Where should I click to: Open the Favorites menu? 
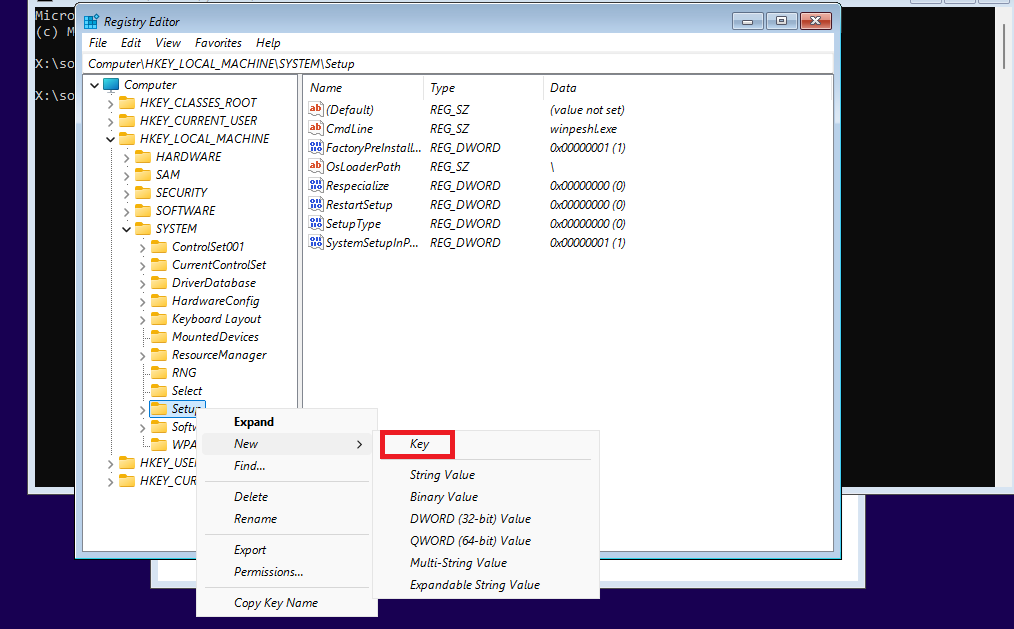pyautogui.click(x=218, y=43)
